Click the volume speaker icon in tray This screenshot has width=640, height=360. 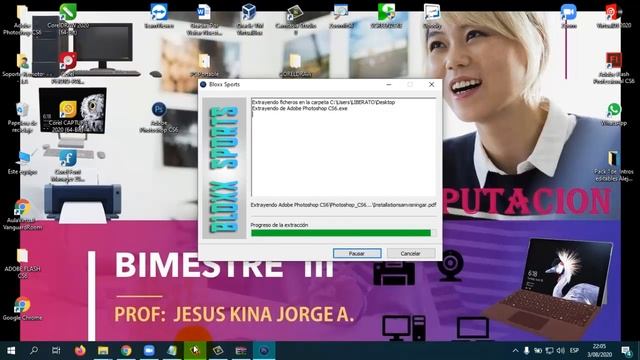click(x=560, y=351)
